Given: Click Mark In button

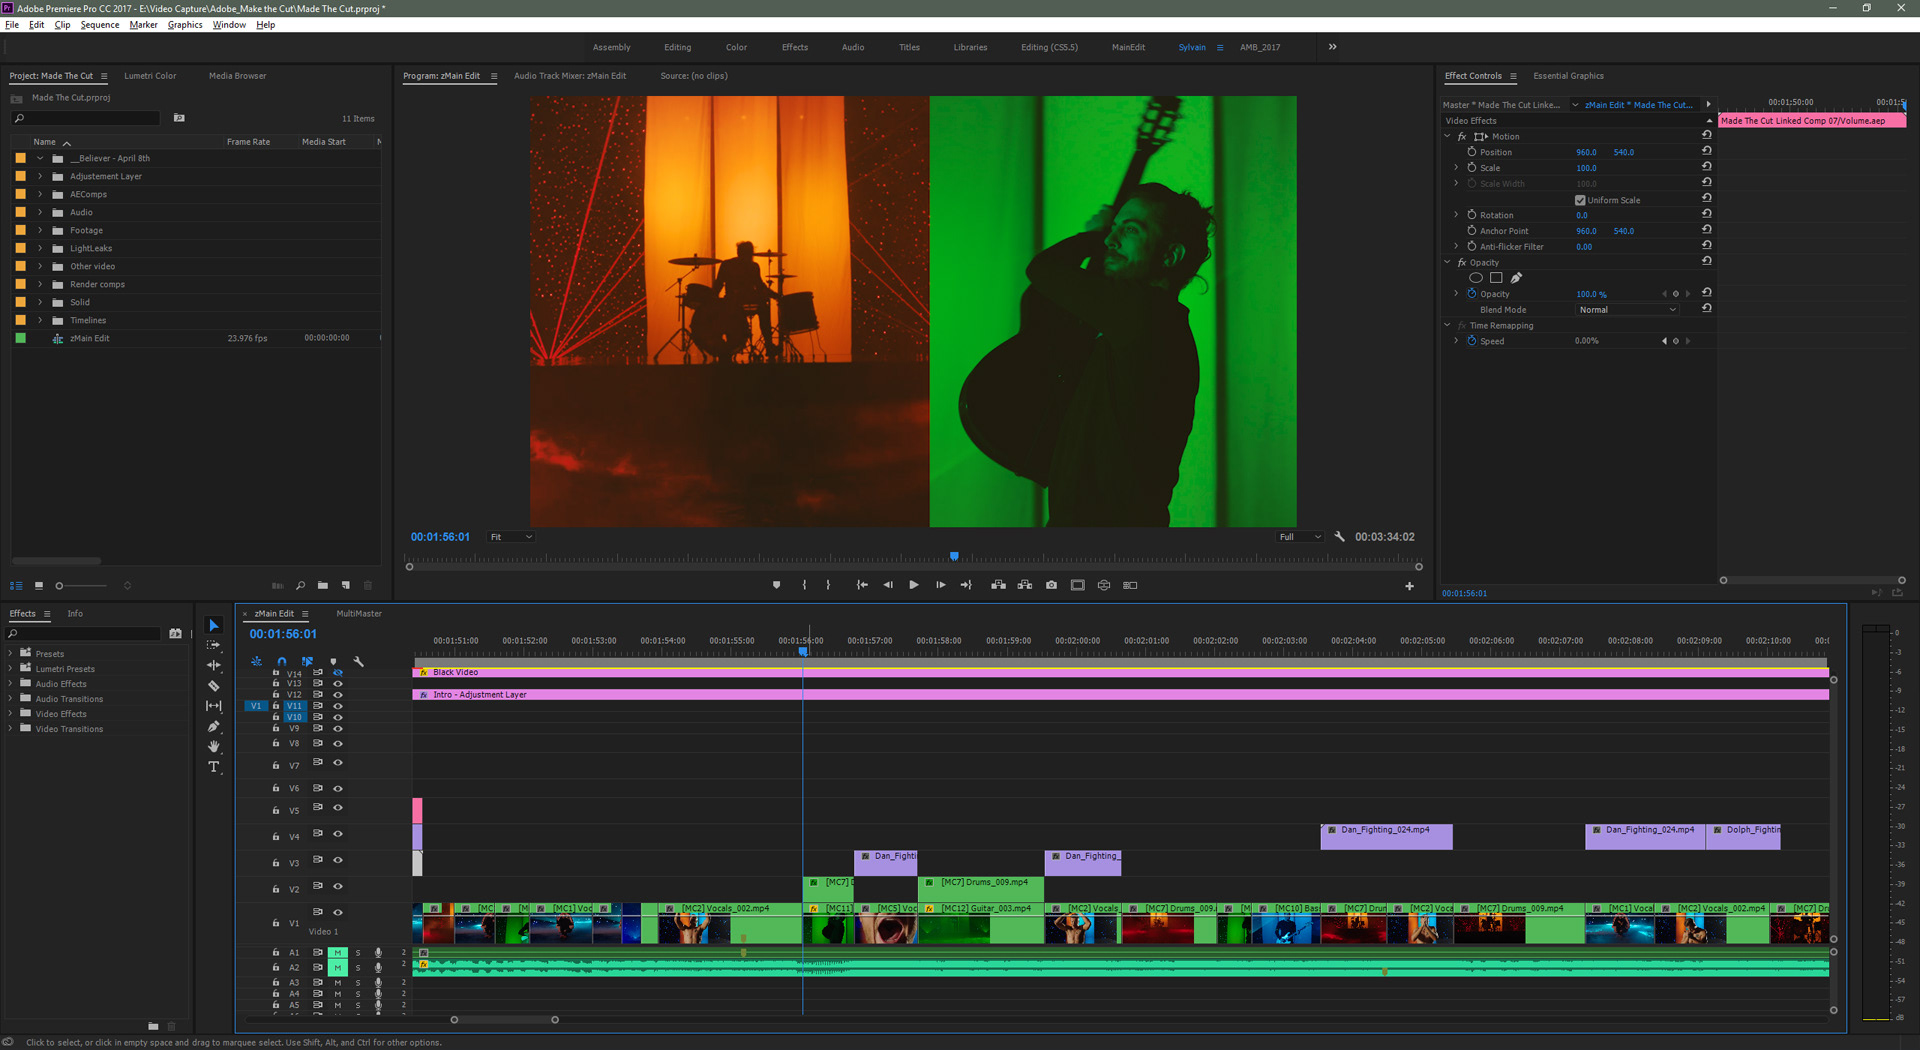Looking at the screenshot, I should point(804,586).
